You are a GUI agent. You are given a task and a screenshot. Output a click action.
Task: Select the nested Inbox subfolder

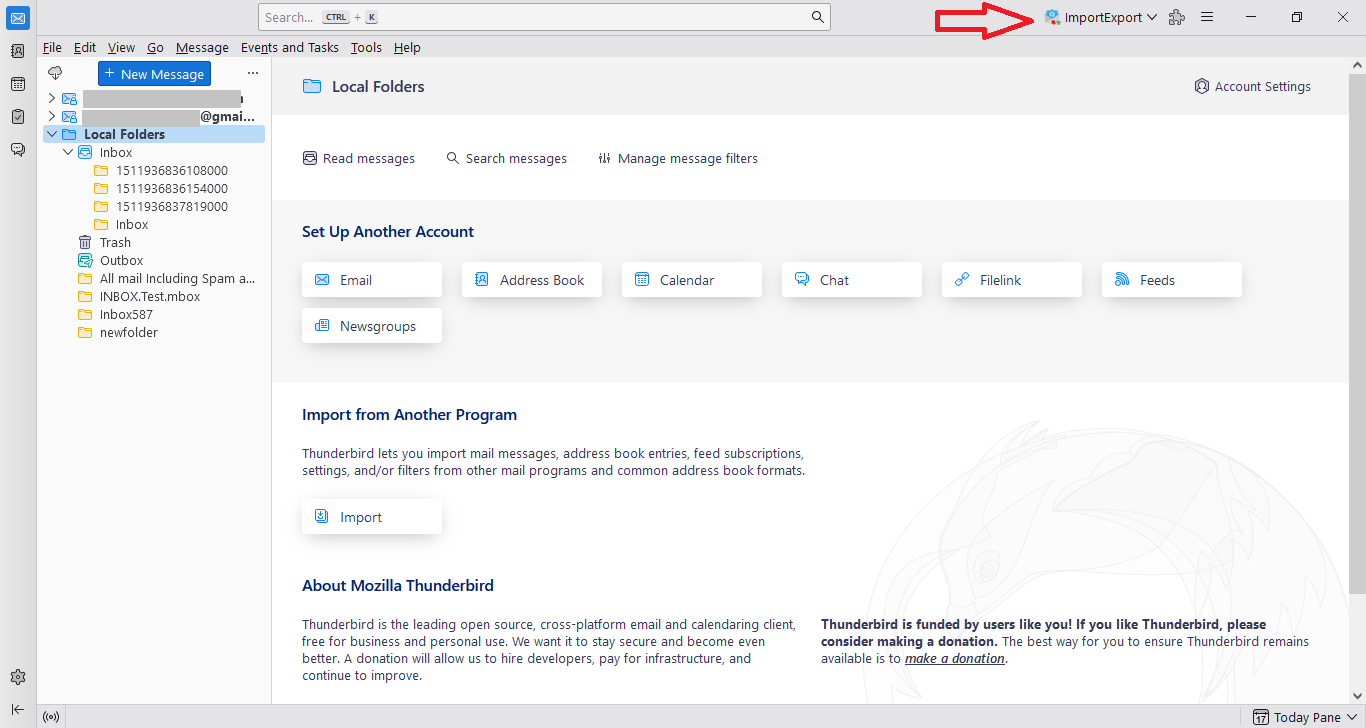click(x=132, y=224)
